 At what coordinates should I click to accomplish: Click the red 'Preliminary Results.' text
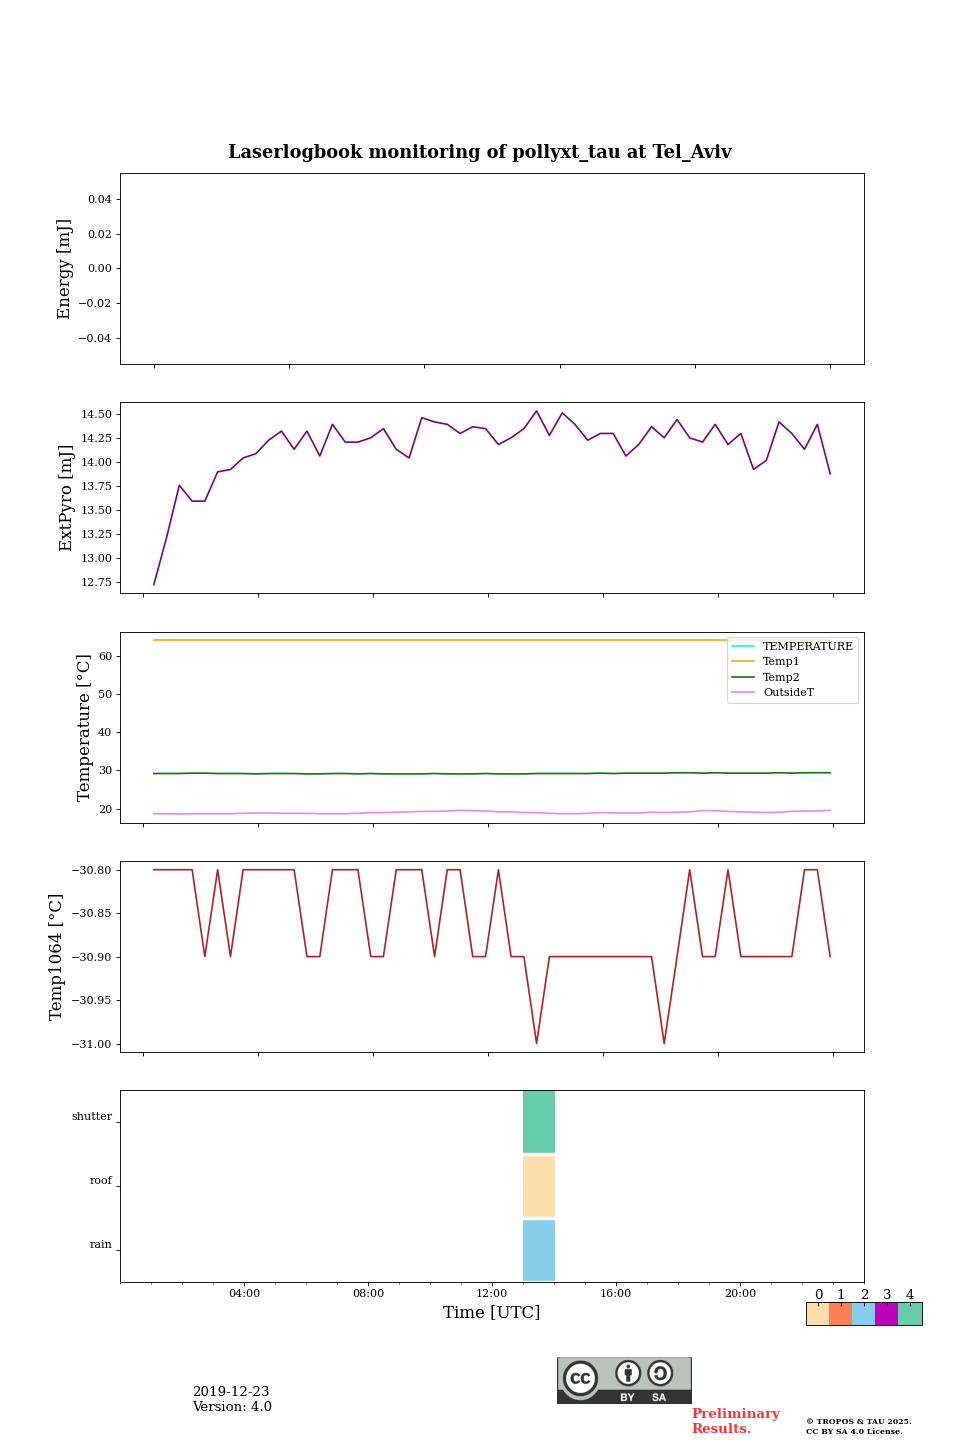tap(735, 1421)
